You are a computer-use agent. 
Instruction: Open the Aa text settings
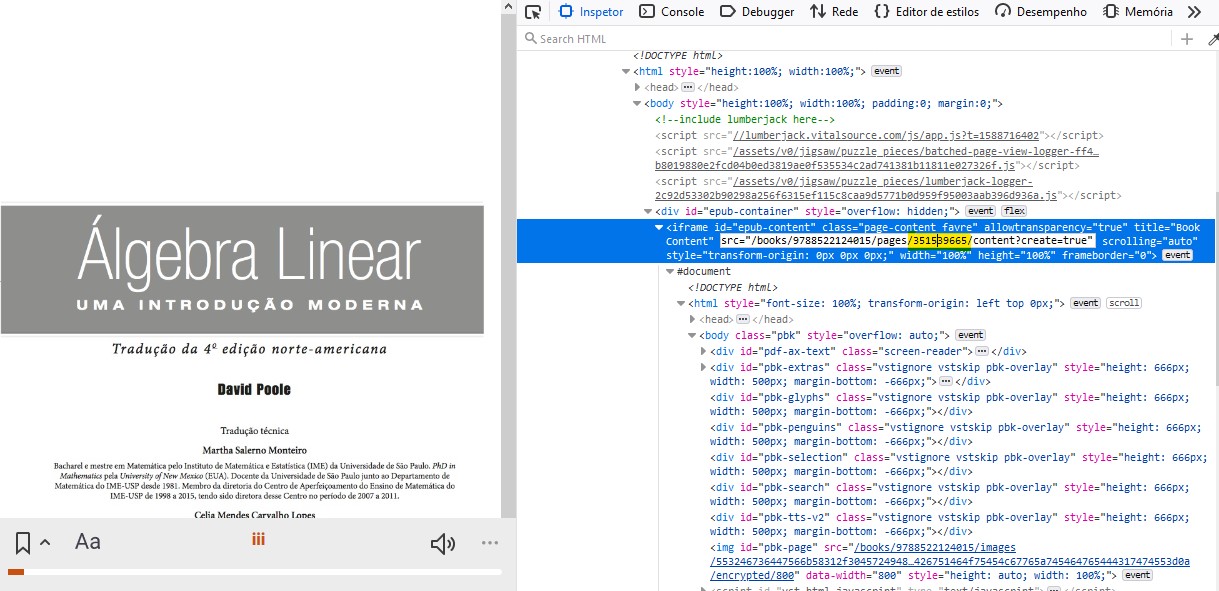[88, 542]
